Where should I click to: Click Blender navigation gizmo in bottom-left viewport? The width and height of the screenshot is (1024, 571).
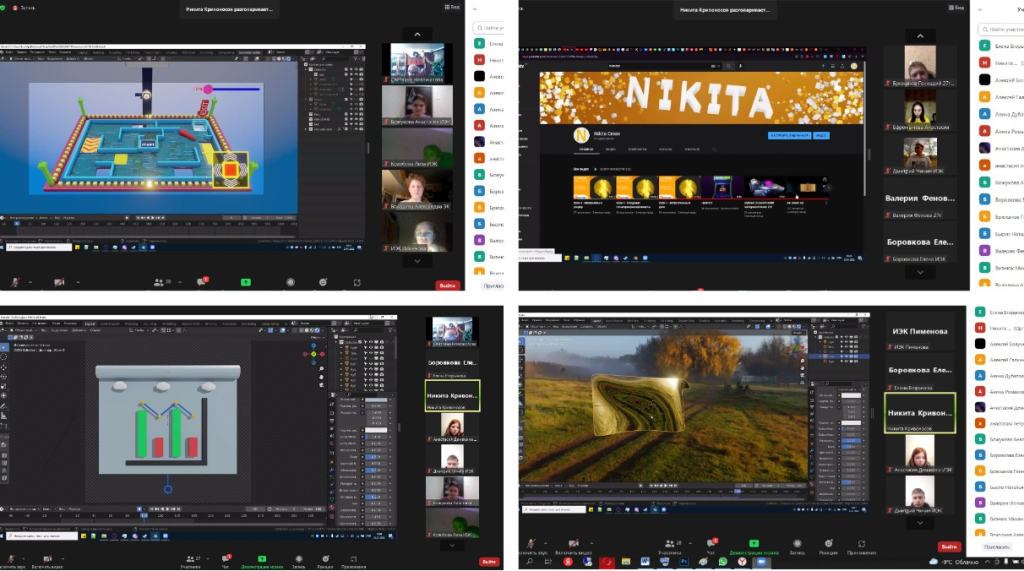313,353
